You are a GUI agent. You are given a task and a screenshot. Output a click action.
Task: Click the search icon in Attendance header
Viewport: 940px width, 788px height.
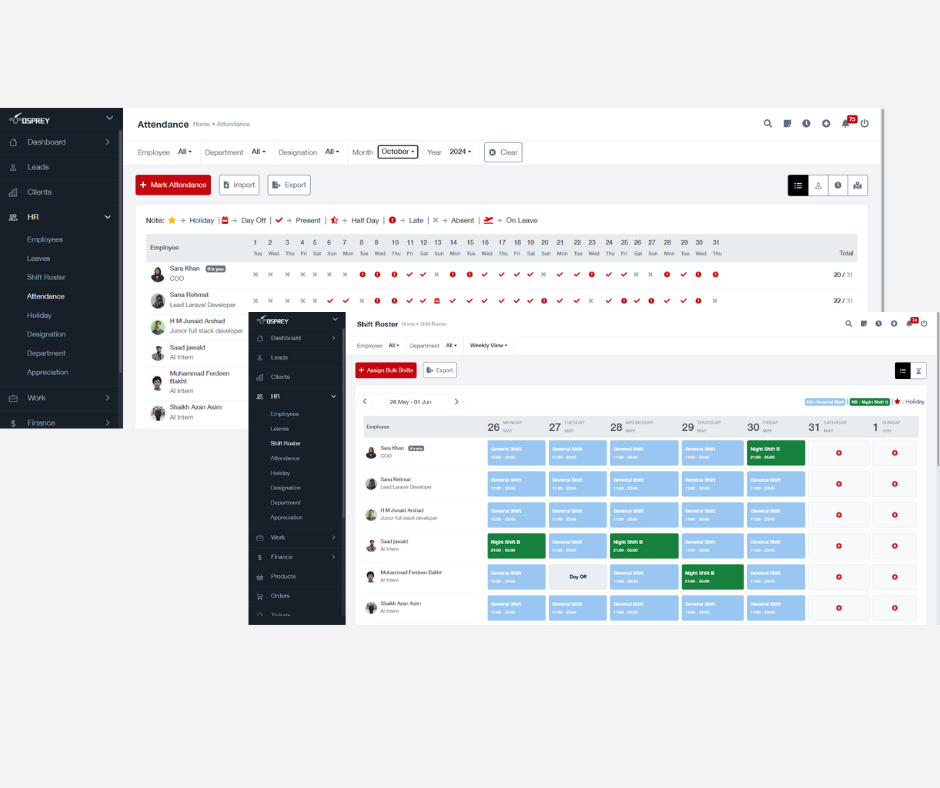pos(768,124)
